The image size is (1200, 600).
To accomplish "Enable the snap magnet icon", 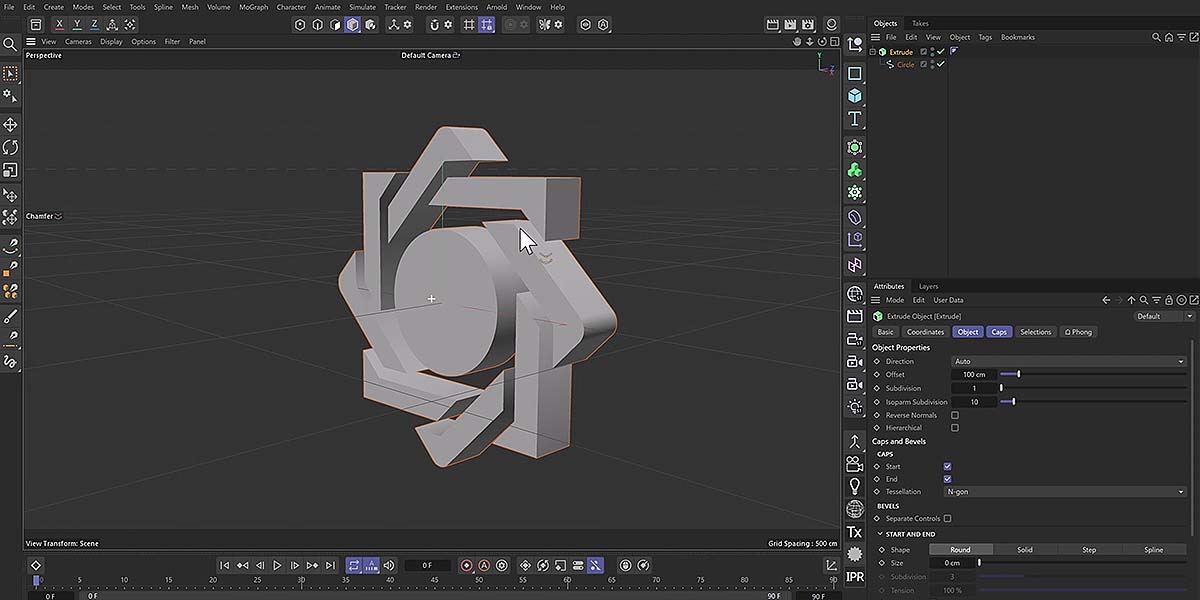I will coord(433,24).
